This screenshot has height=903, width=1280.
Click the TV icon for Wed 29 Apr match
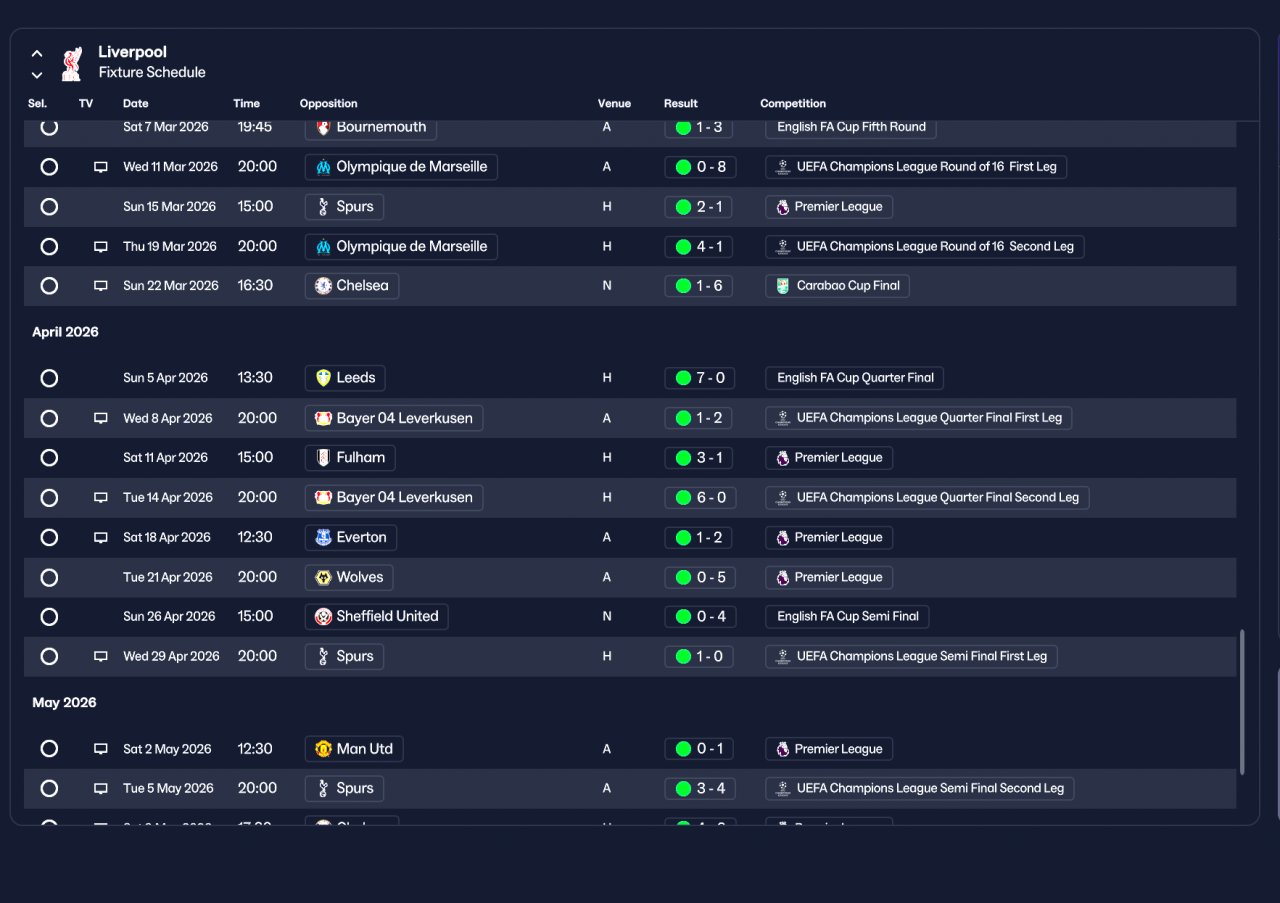click(x=100, y=657)
